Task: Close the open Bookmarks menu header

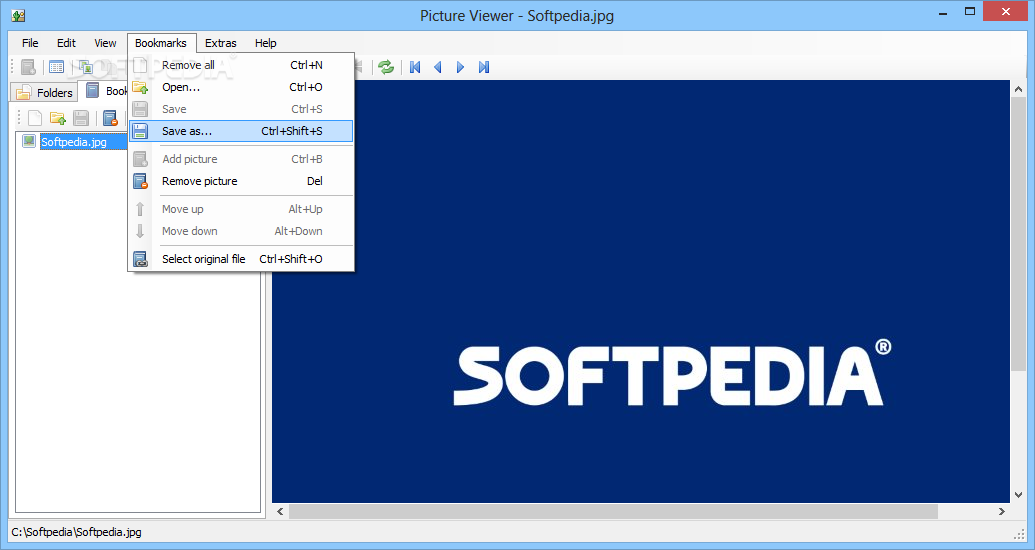Action: pos(161,43)
